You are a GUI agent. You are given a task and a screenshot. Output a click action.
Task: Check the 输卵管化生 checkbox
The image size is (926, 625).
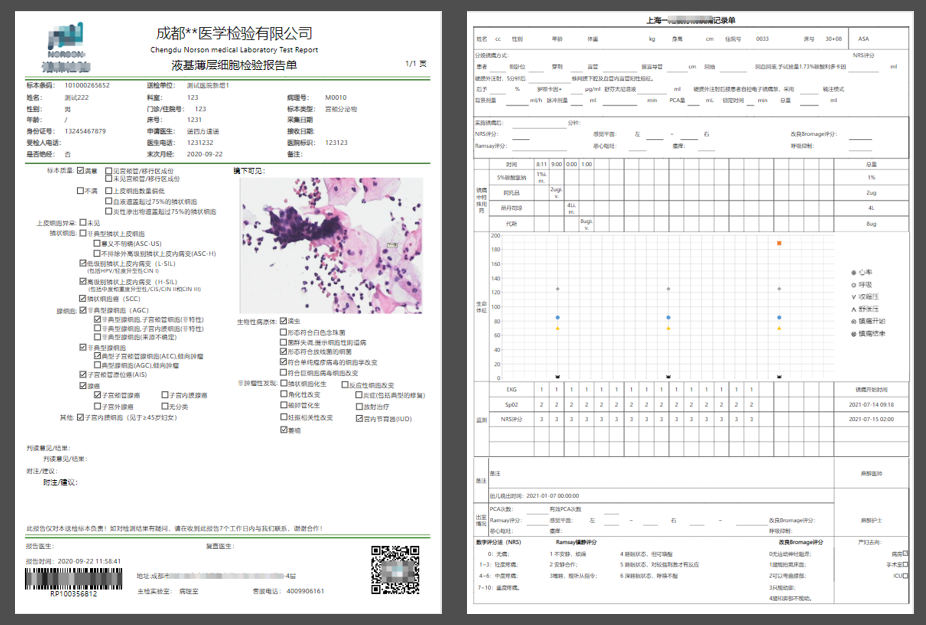click(283, 405)
